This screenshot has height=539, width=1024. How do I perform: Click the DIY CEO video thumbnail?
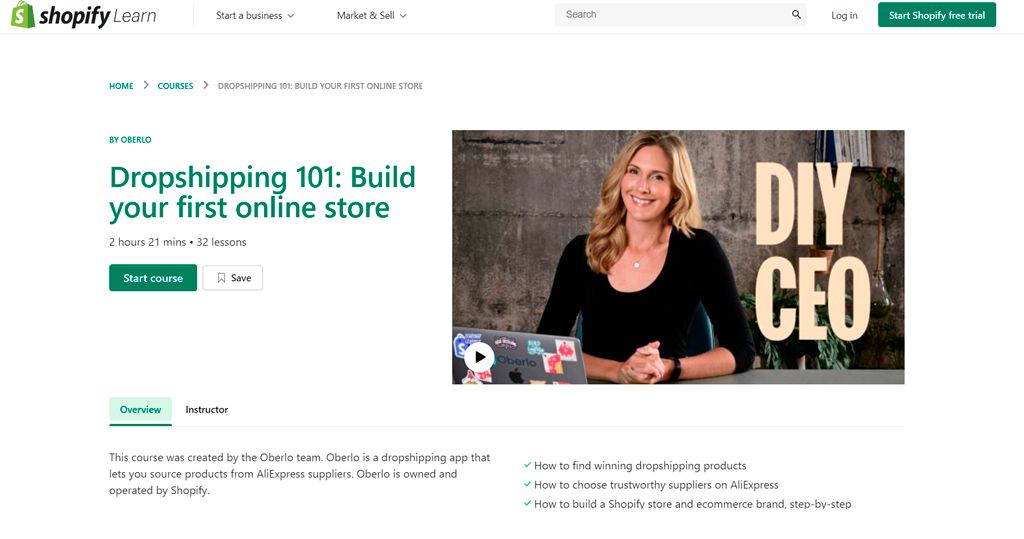tap(678, 257)
